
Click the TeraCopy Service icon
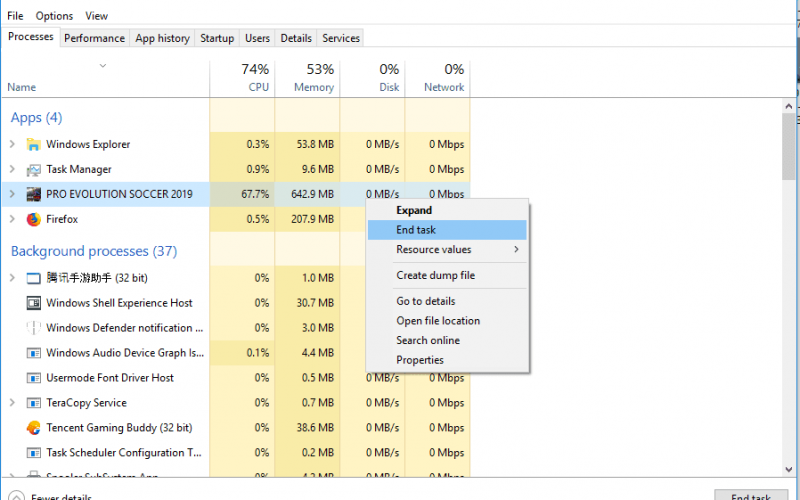point(33,403)
